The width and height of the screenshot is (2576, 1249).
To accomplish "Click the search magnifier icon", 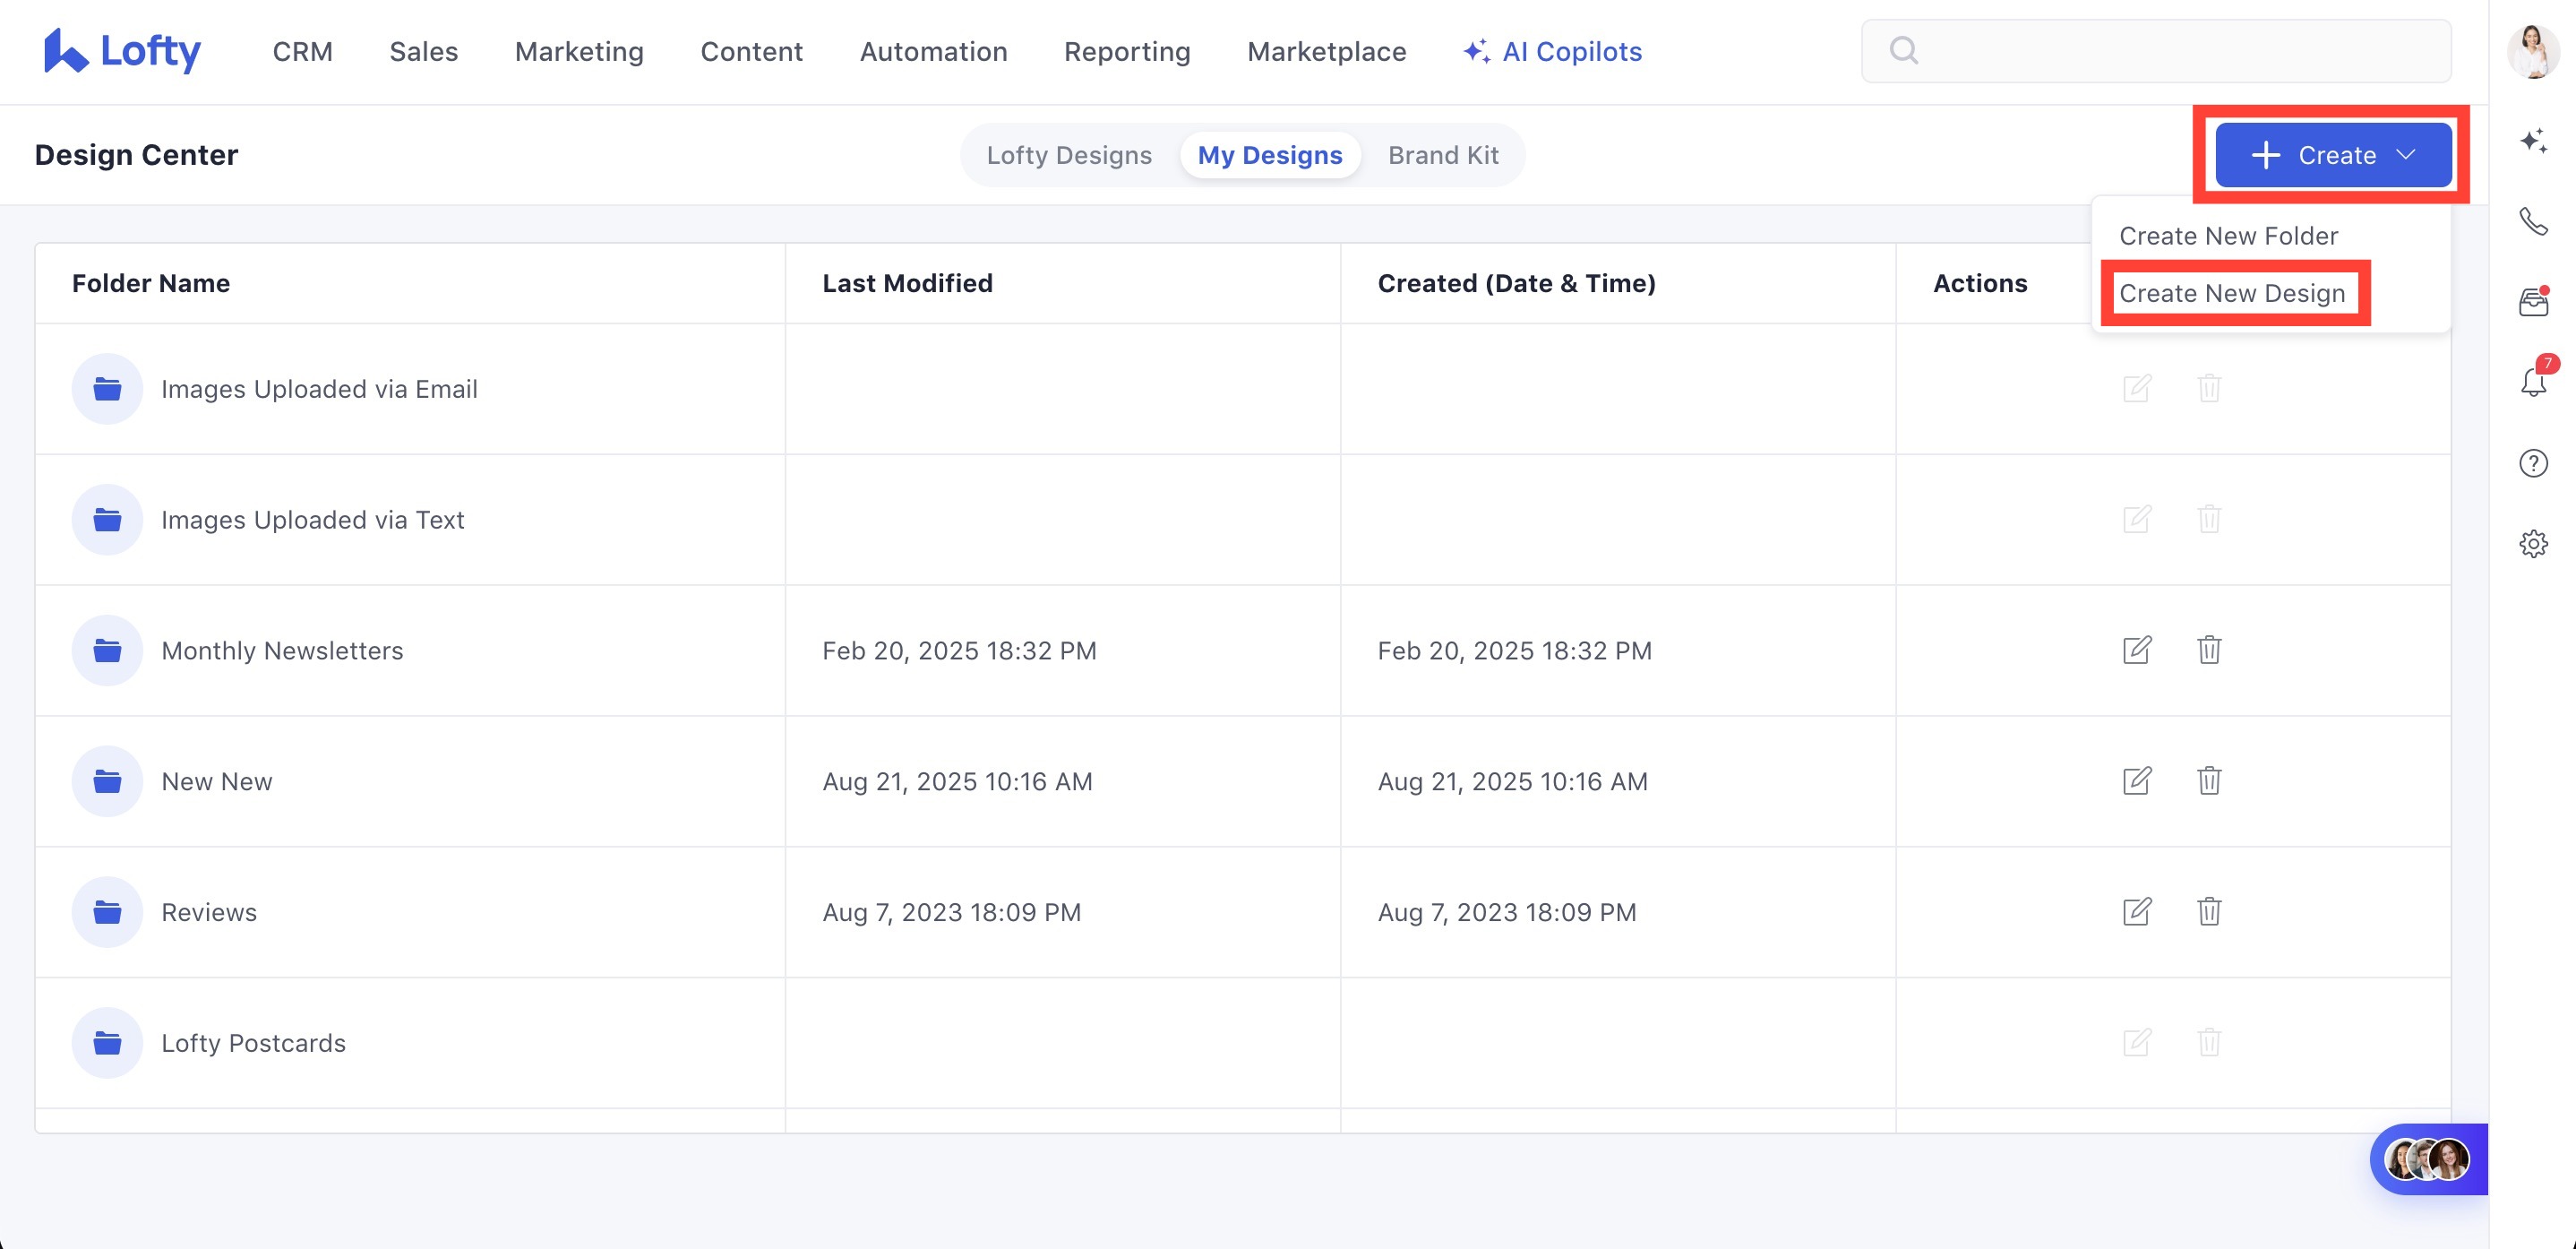I will 1903,50.
